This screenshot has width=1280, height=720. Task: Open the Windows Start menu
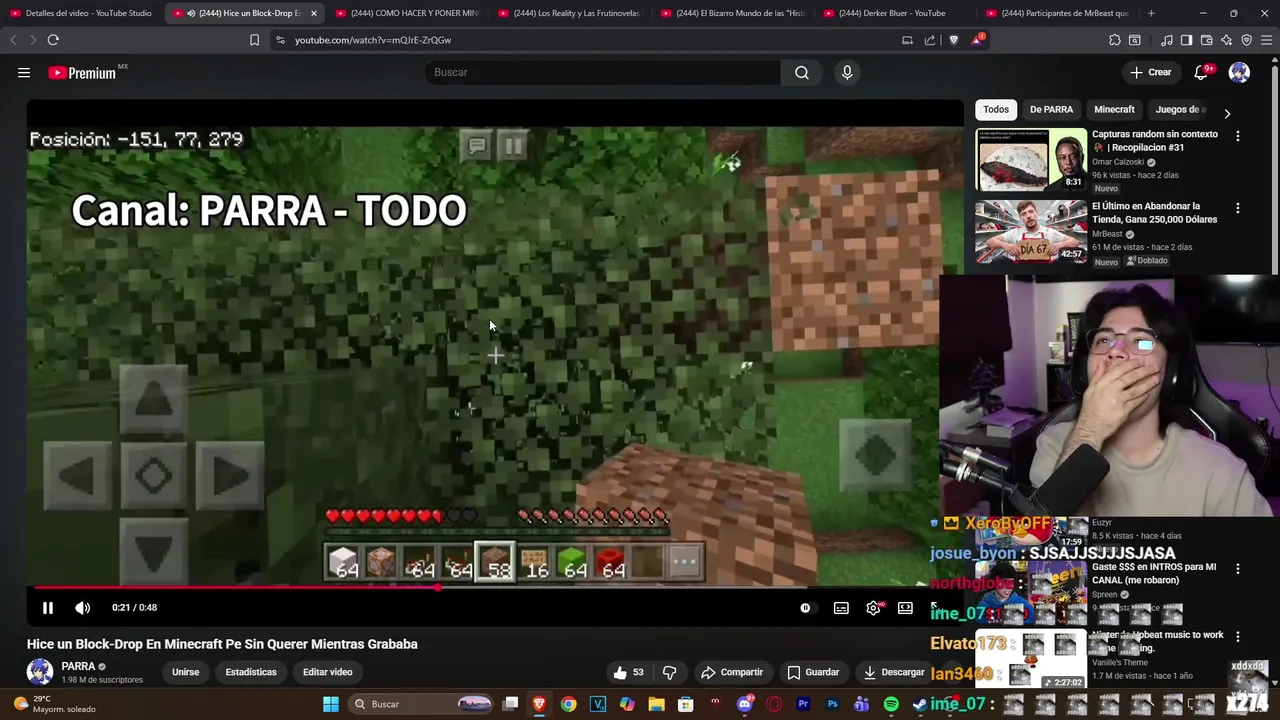(x=331, y=704)
